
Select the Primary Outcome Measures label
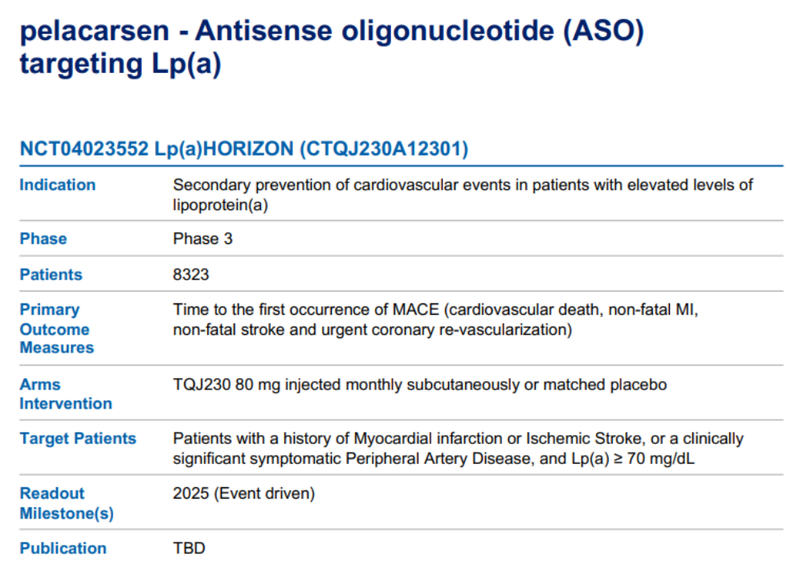(55, 329)
